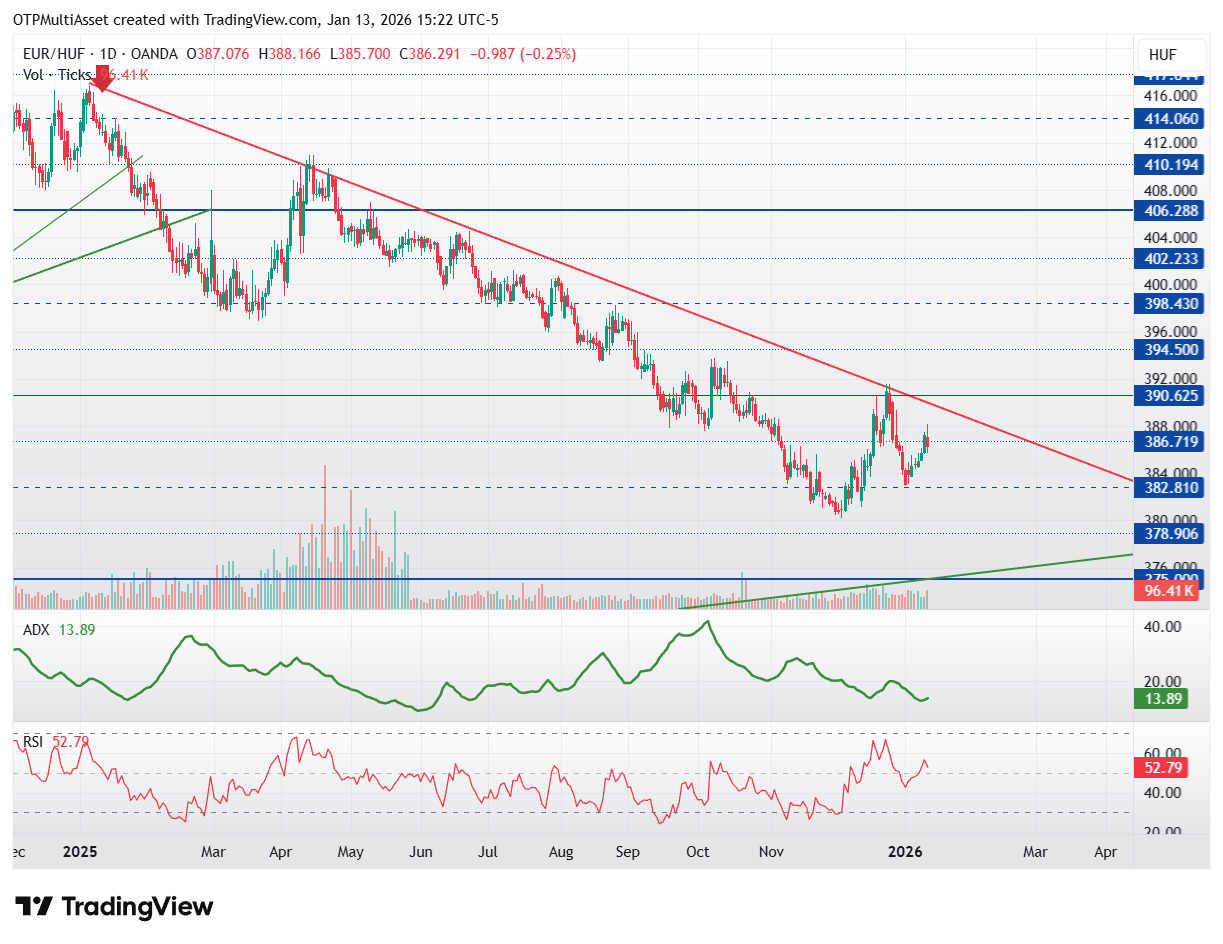Click the 404.000 price axis tick

click(x=1171, y=237)
